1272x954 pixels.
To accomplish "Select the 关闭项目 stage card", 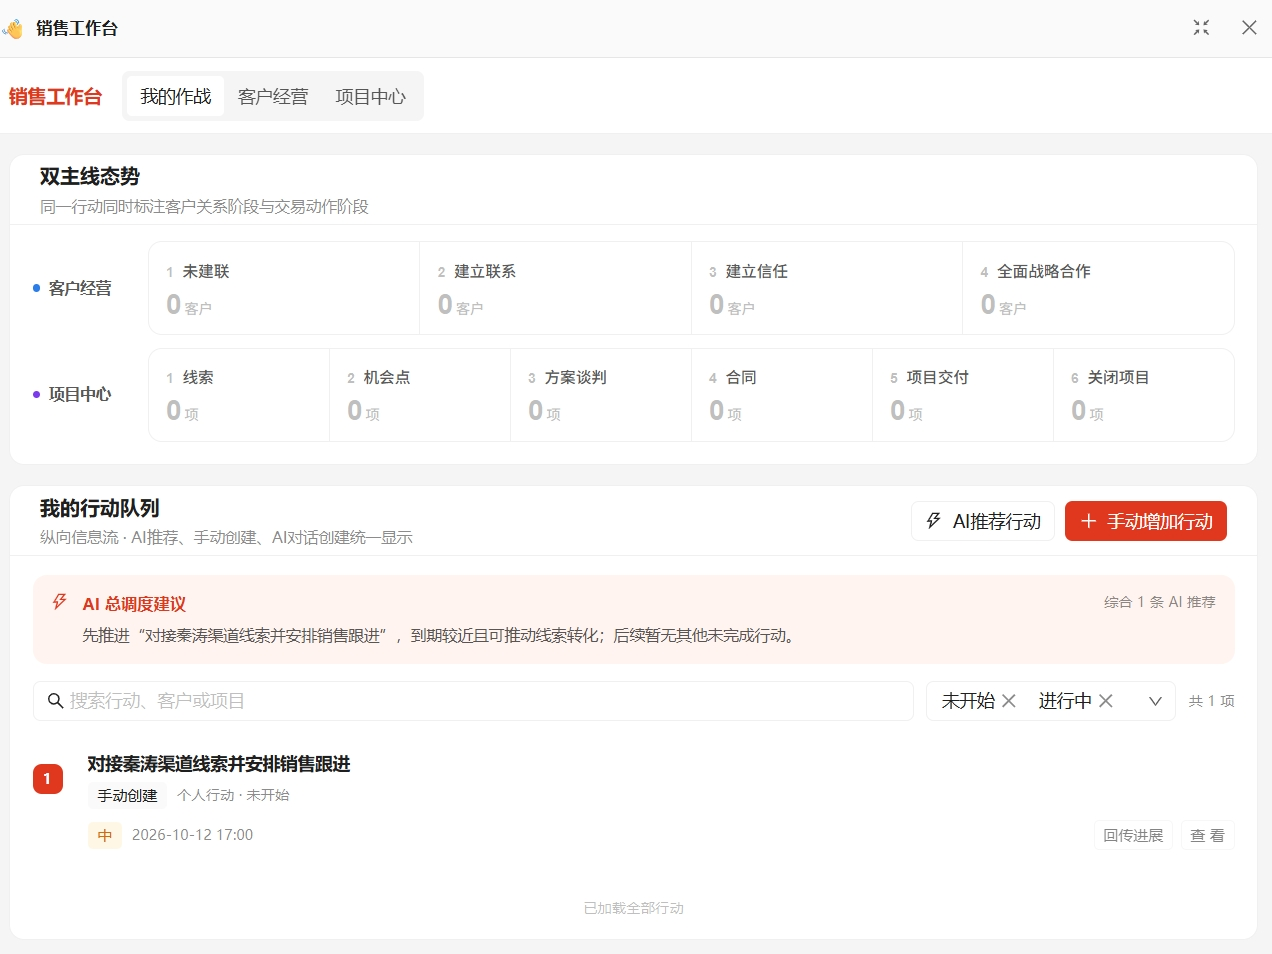I will click(1144, 395).
